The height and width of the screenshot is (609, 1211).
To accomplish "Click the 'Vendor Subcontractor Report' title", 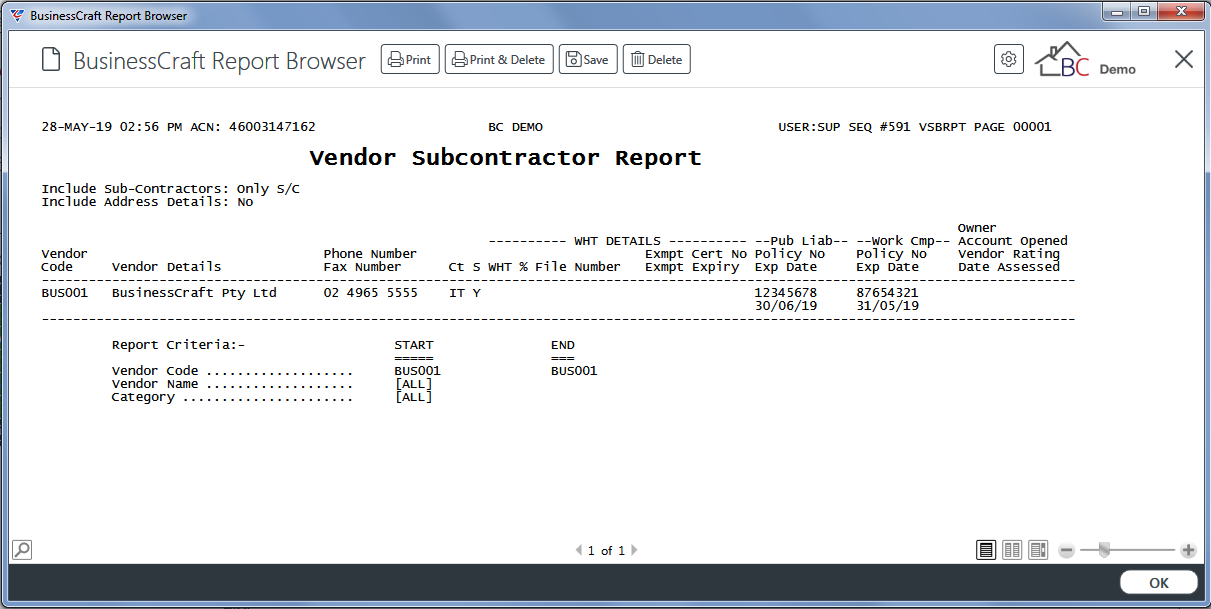I will 505,158.
